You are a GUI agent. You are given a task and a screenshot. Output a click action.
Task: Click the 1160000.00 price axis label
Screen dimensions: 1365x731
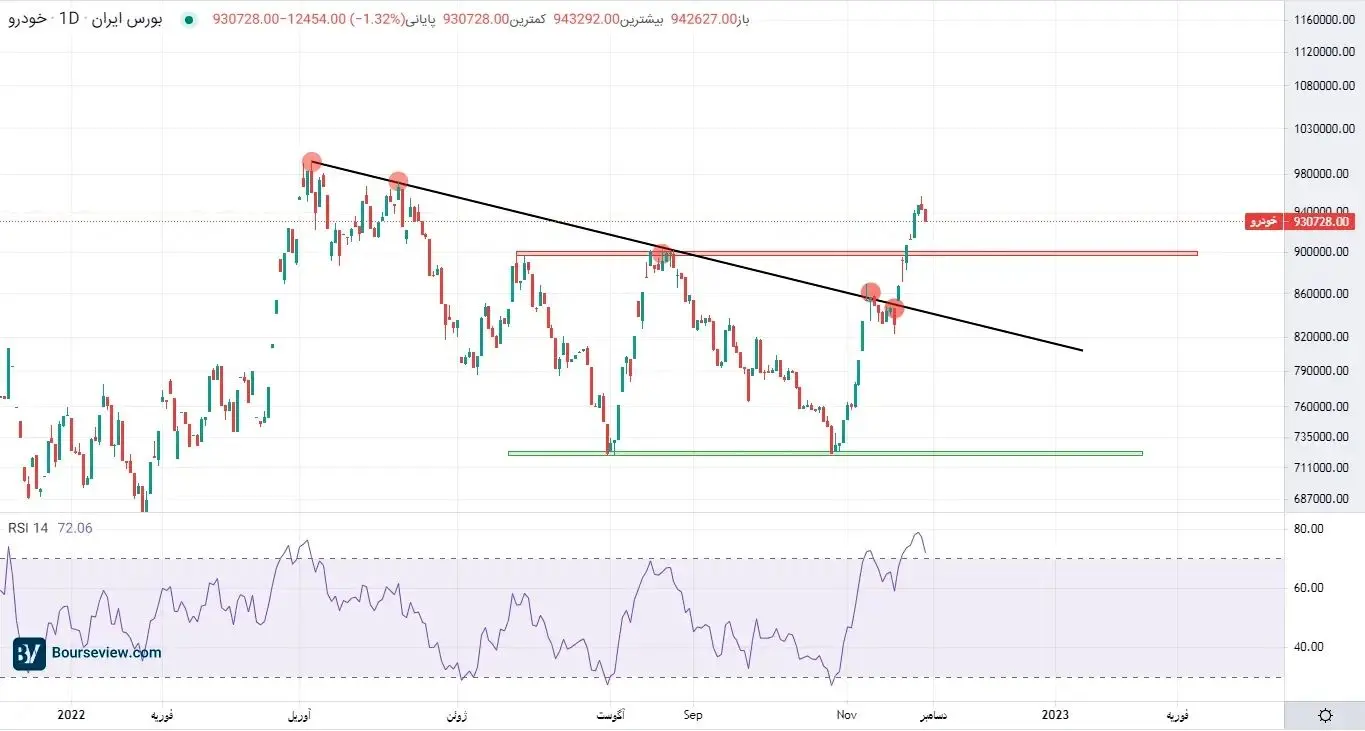[x=1322, y=20]
